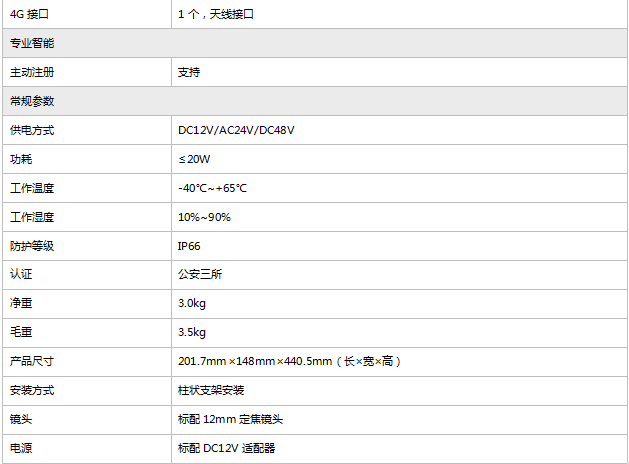629x464 pixels.
Task: Click the 标配 DC12V 适配器 power value
Action: 225,447
